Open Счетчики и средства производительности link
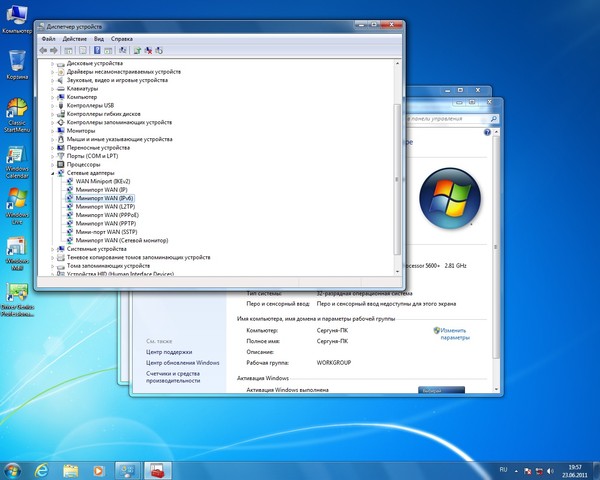 [173, 377]
